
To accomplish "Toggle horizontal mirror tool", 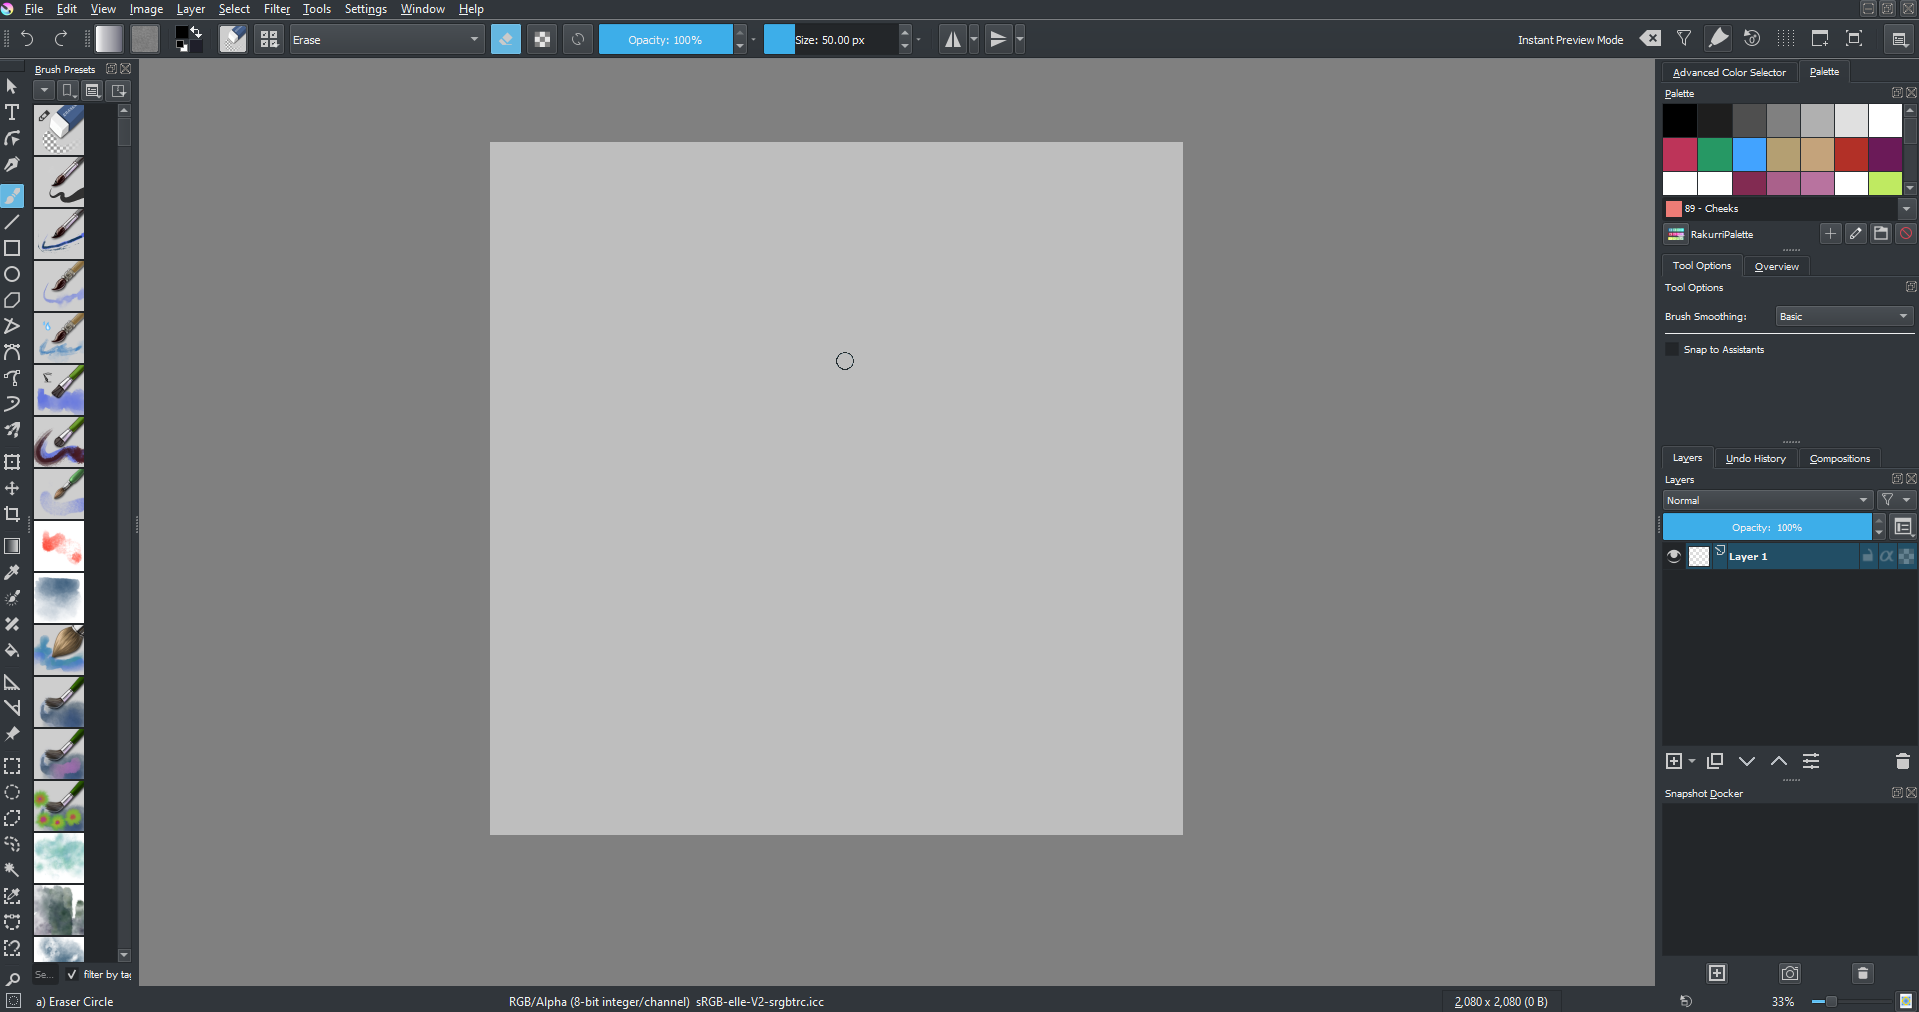I will pyautogui.click(x=952, y=40).
